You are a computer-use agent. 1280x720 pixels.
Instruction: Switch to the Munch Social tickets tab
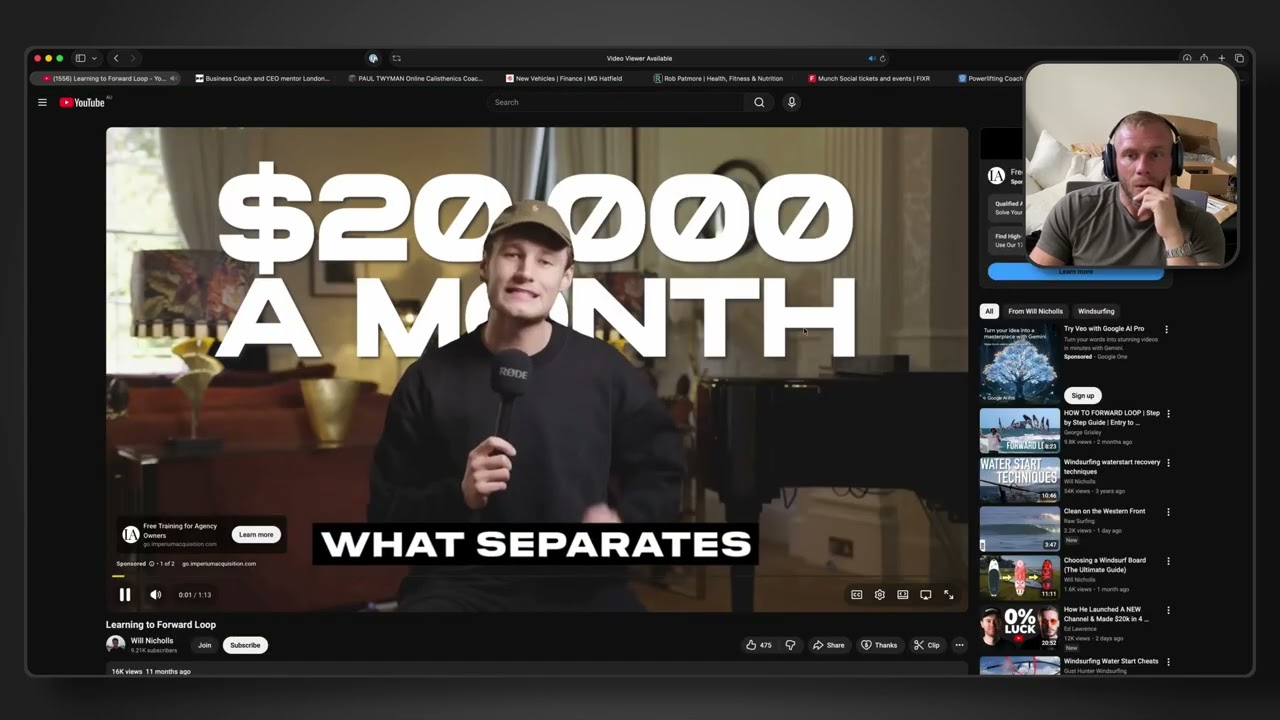[868, 78]
